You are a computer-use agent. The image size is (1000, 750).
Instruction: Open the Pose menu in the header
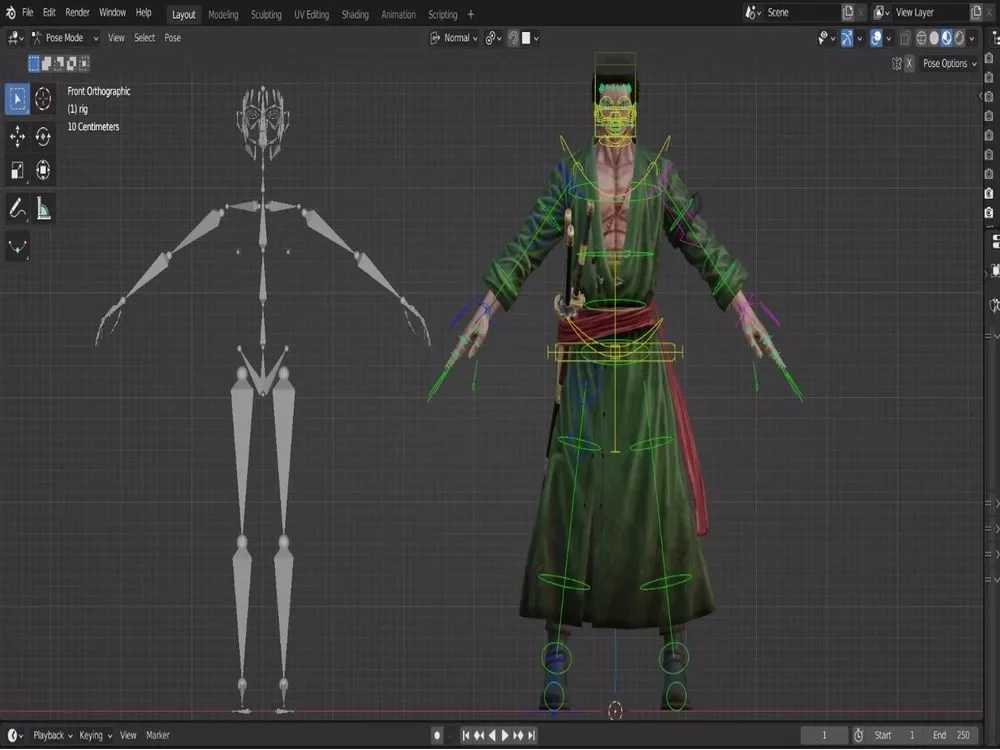click(x=171, y=37)
